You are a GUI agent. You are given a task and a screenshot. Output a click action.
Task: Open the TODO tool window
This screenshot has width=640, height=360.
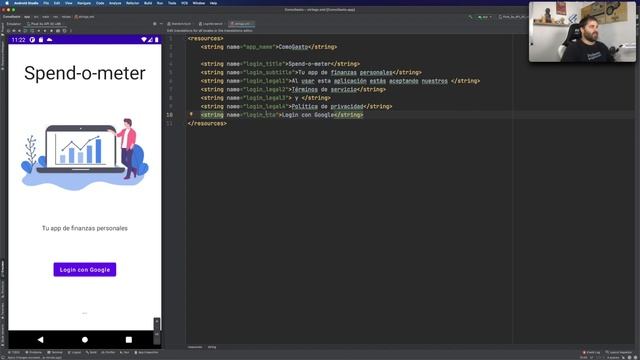14,352
